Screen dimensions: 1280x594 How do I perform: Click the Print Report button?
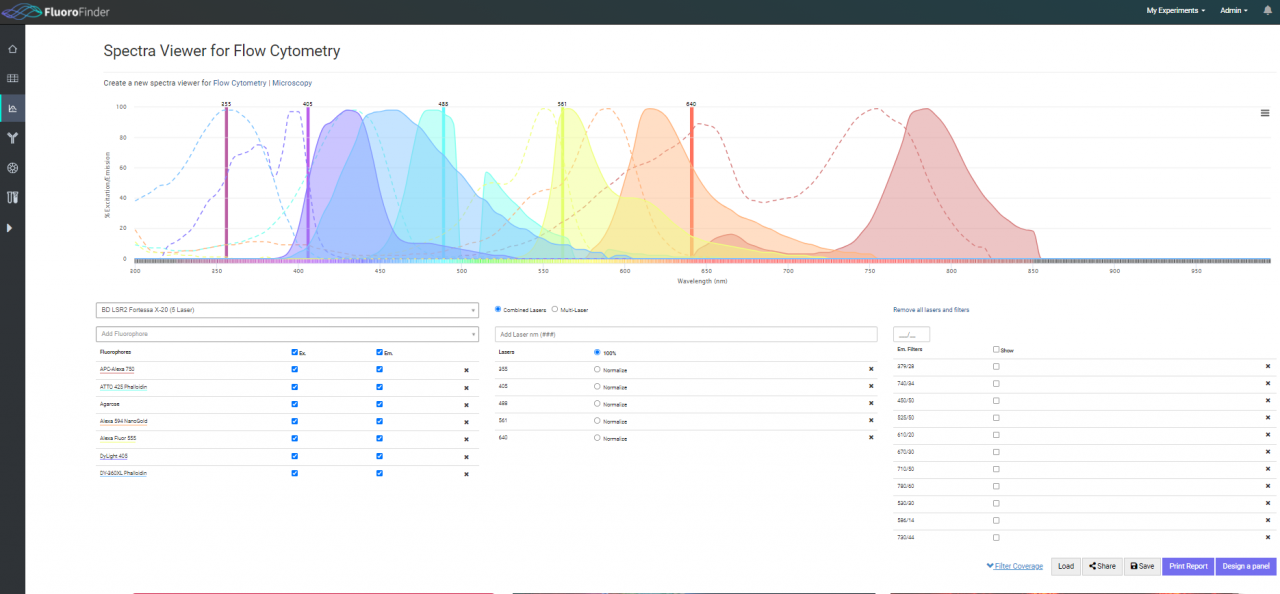point(1187,566)
